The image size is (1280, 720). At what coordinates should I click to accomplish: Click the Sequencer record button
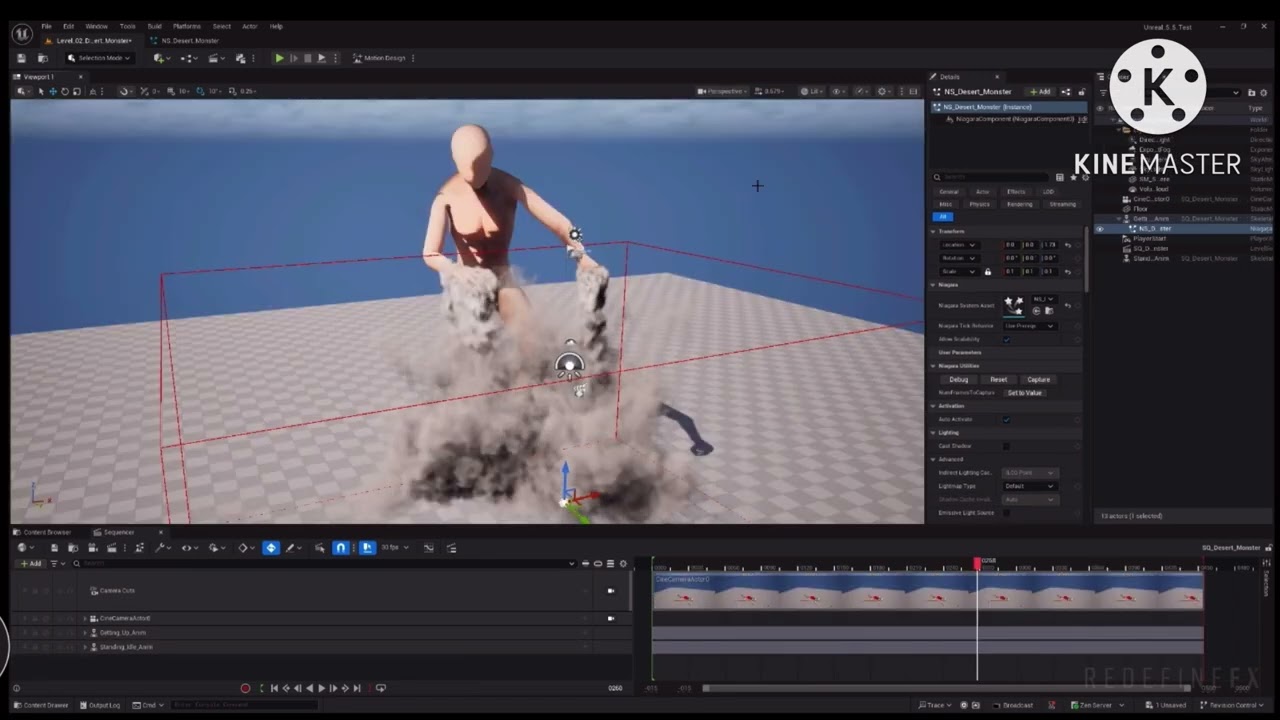coord(245,688)
